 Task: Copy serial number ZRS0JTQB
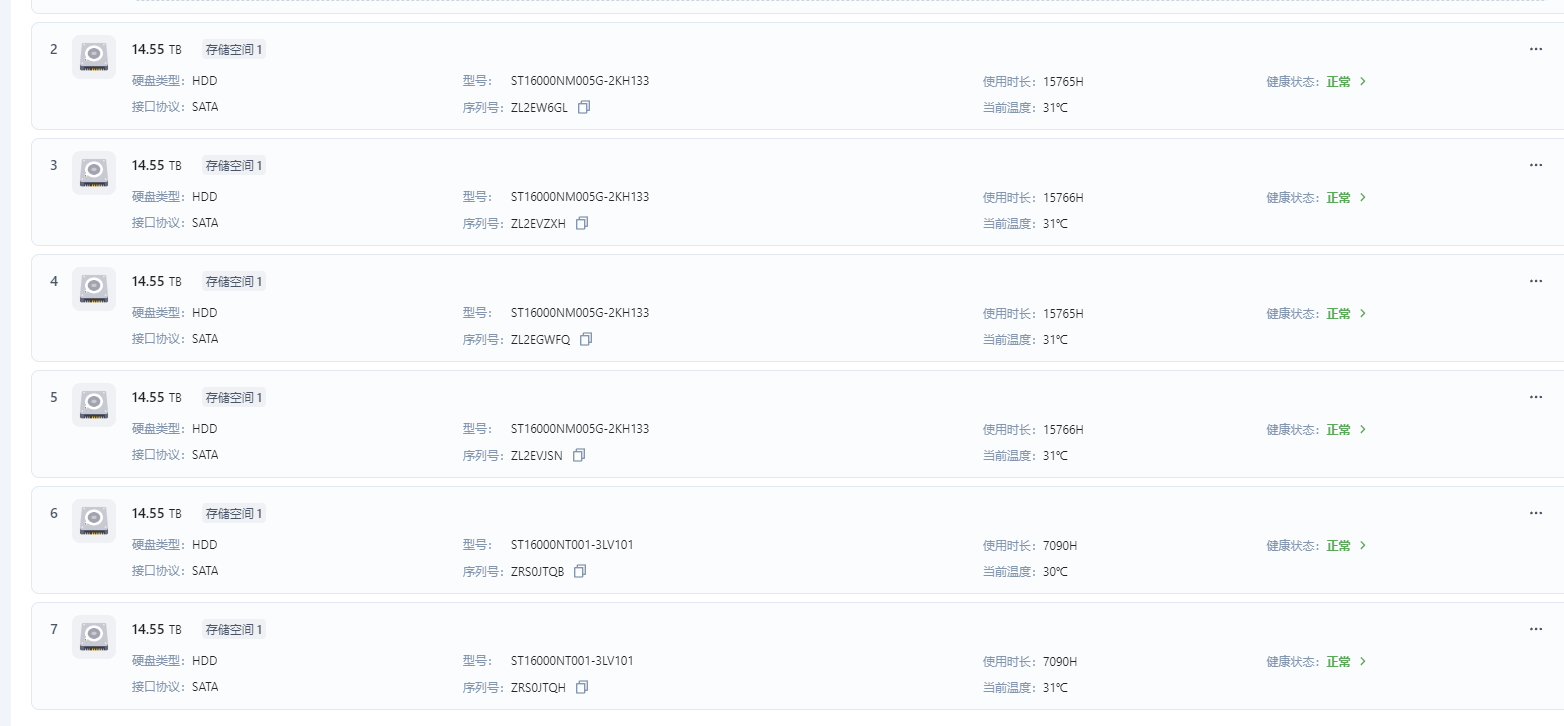580,572
